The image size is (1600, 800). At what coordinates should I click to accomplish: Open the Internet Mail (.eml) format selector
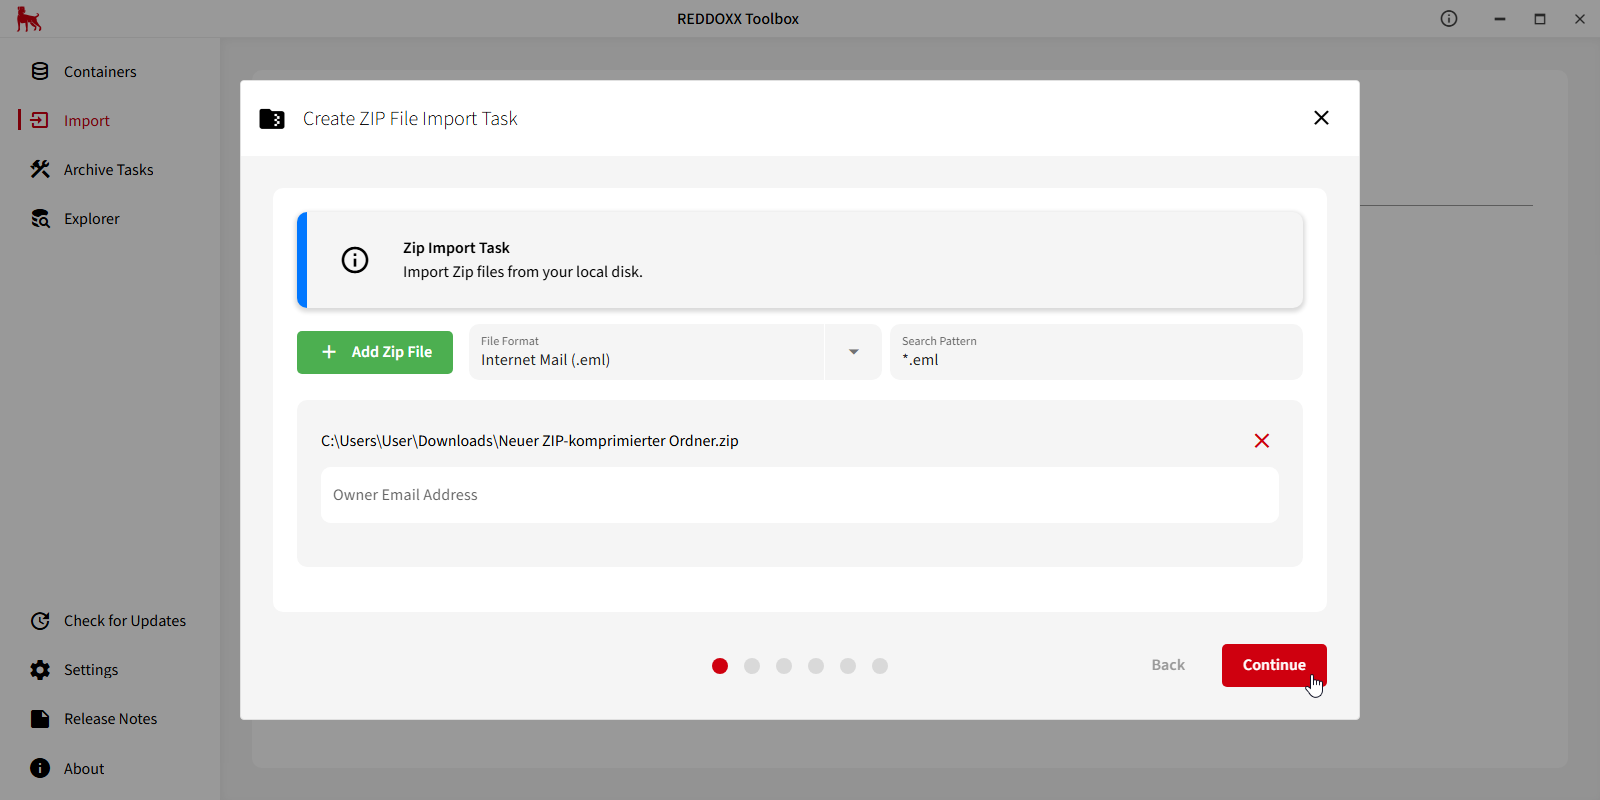point(647,352)
